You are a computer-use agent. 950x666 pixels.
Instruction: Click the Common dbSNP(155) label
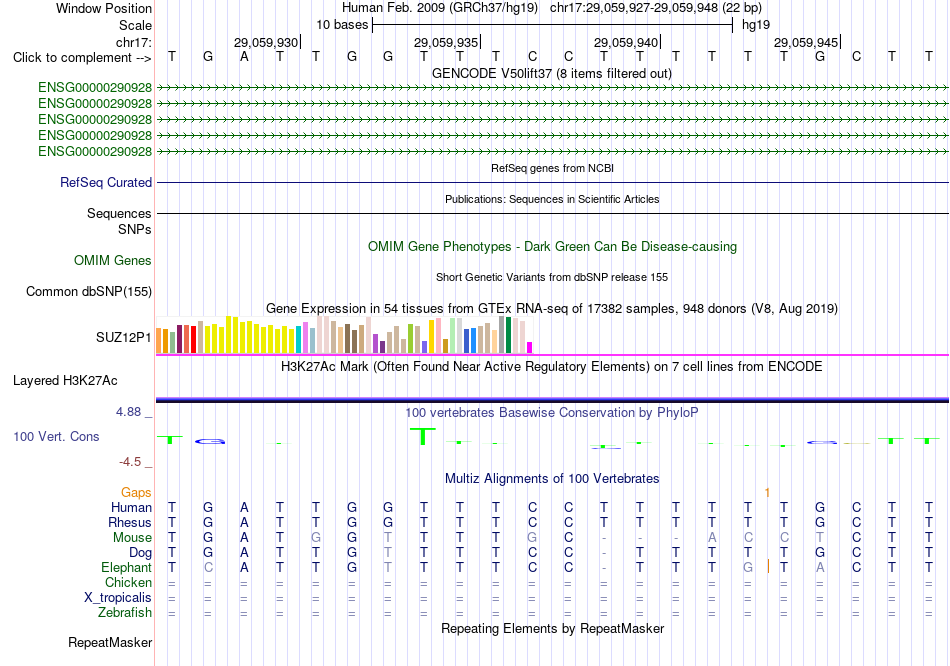tap(89, 291)
